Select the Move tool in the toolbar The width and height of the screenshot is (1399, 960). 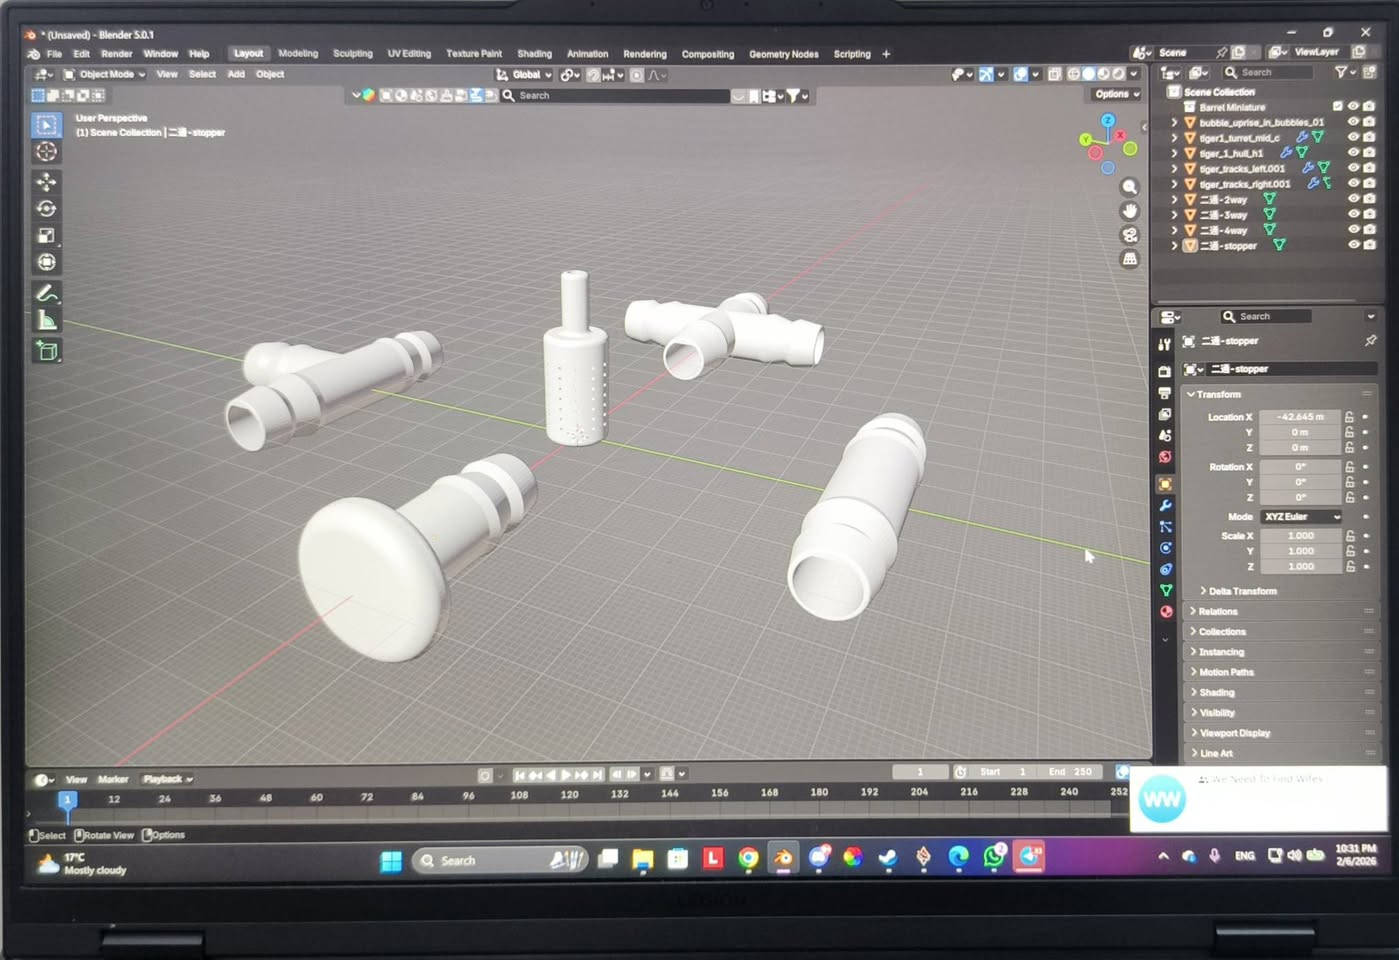tap(46, 182)
